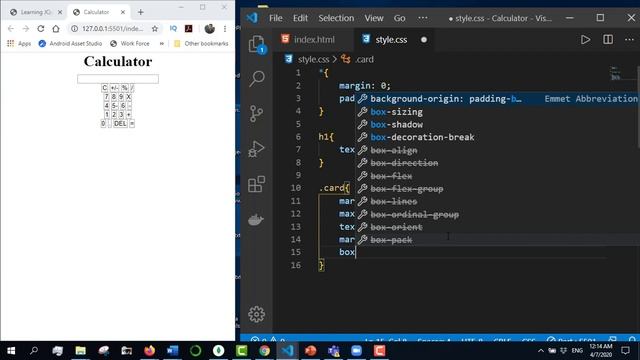Open the Android Asset Studio bookmark
Image resolution: width=640 pixels, height=360 pixels.
pyautogui.click(x=70, y=43)
